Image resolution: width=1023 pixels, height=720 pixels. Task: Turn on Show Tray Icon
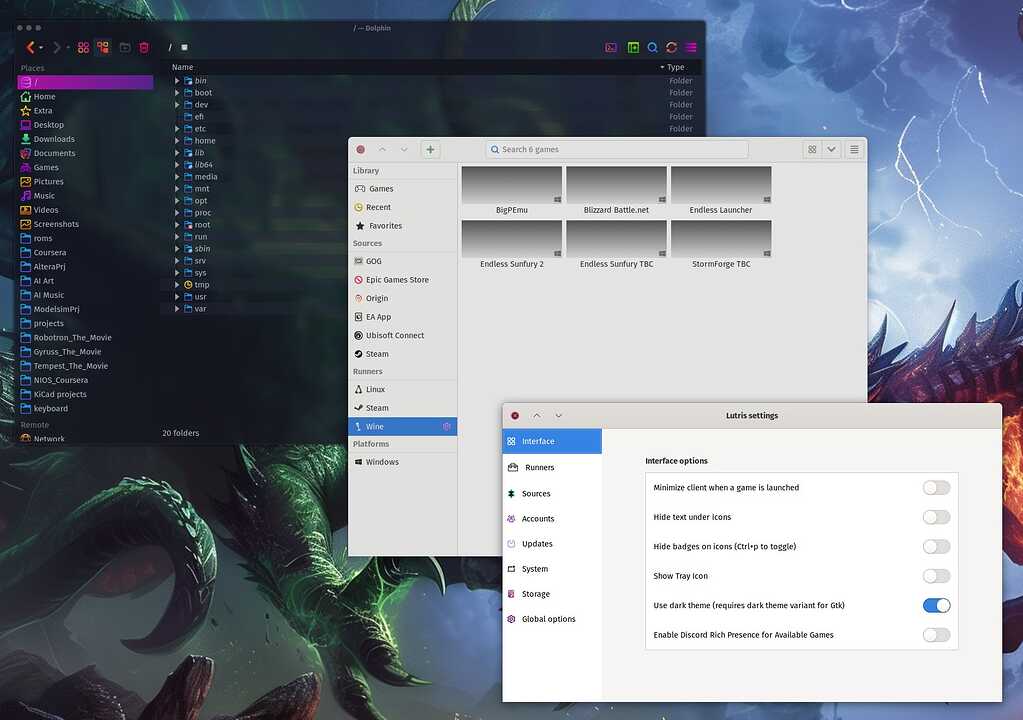click(936, 575)
